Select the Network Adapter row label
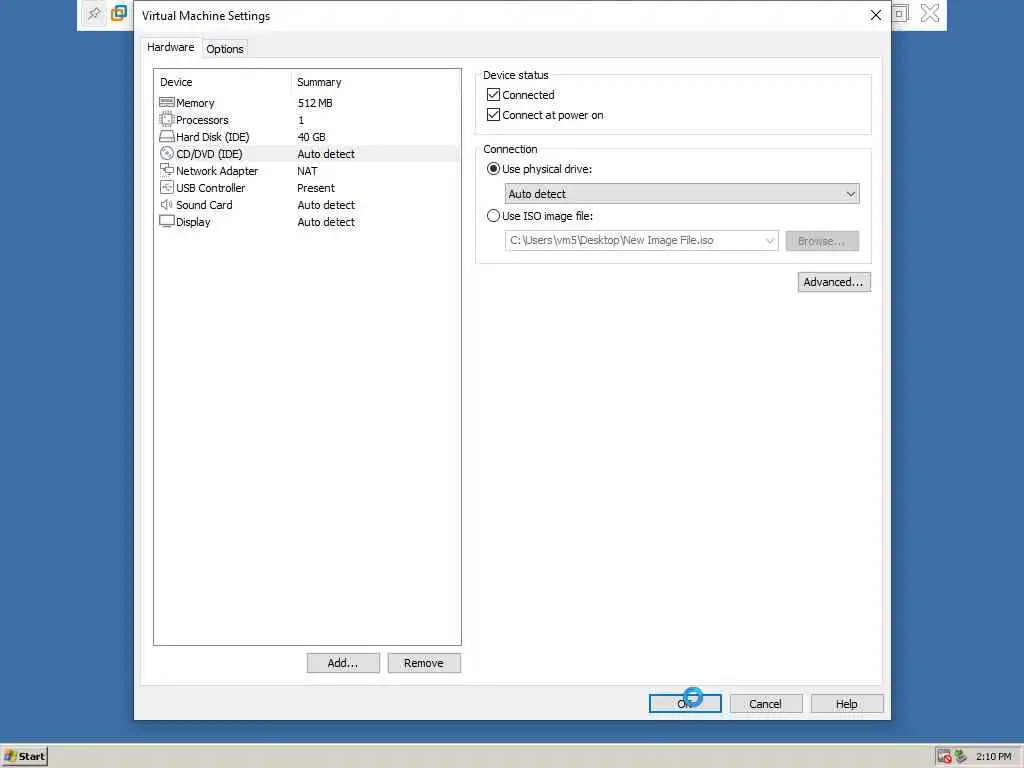 click(217, 170)
